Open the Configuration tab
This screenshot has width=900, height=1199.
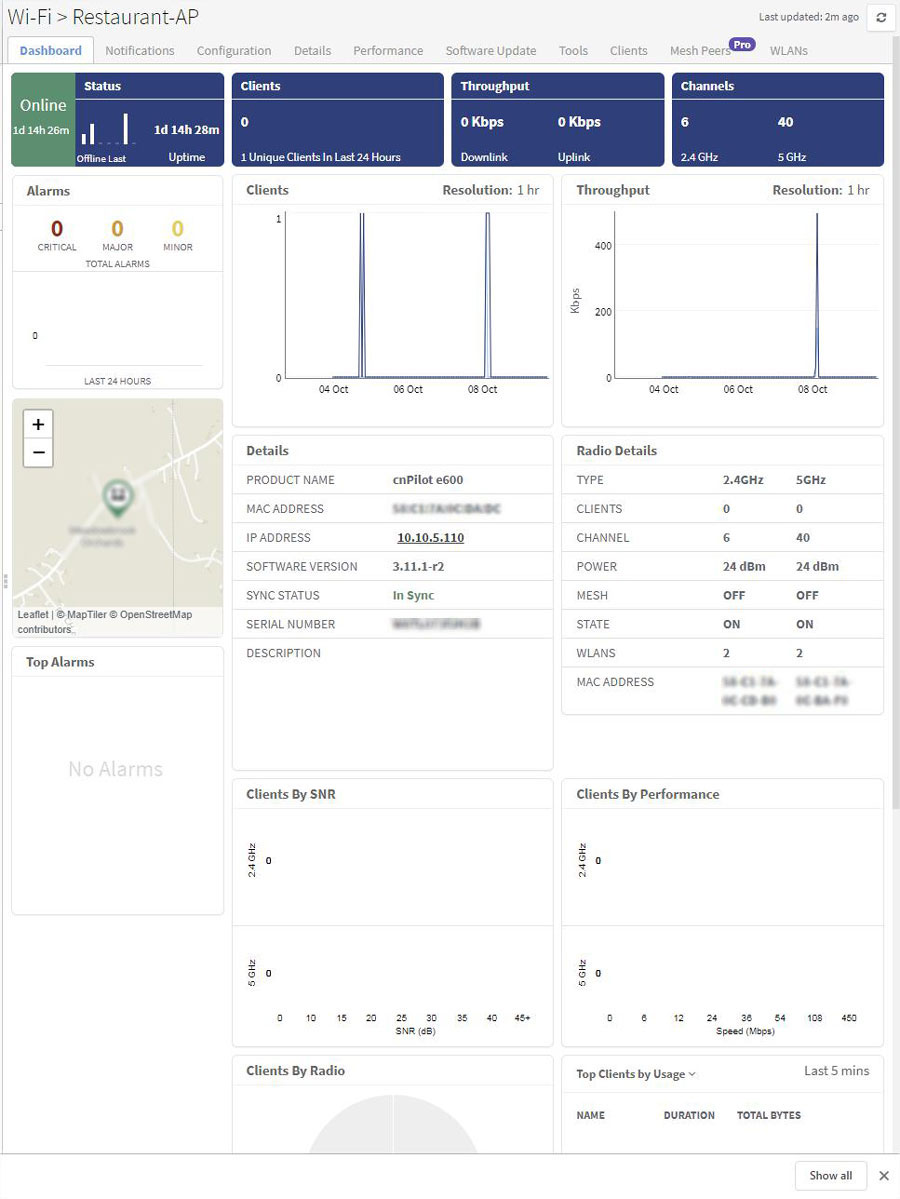(x=234, y=50)
